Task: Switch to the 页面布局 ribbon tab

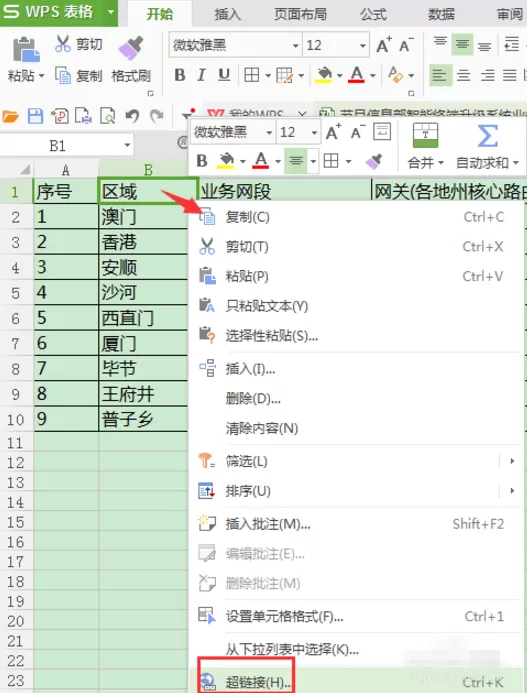Action: (x=300, y=14)
